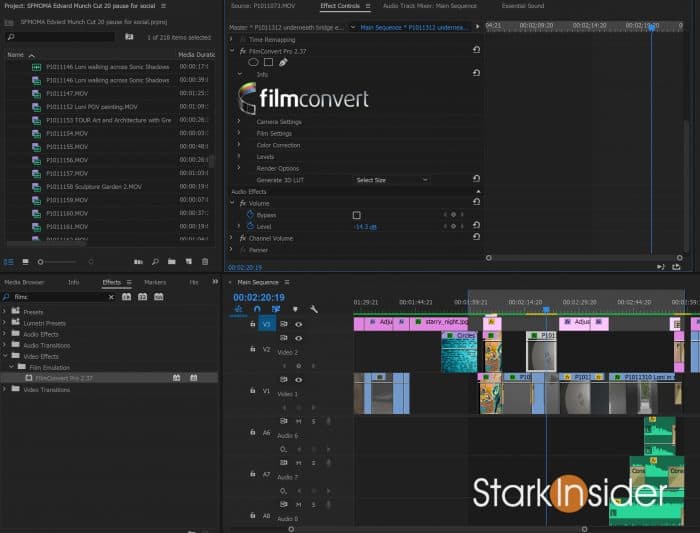Switch to the Essential Sound tab

point(521,6)
